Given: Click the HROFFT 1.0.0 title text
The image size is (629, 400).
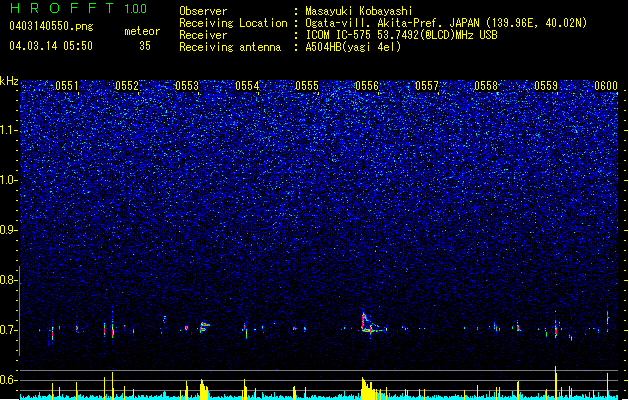Looking at the screenshot, I should (x=79, y=8).
